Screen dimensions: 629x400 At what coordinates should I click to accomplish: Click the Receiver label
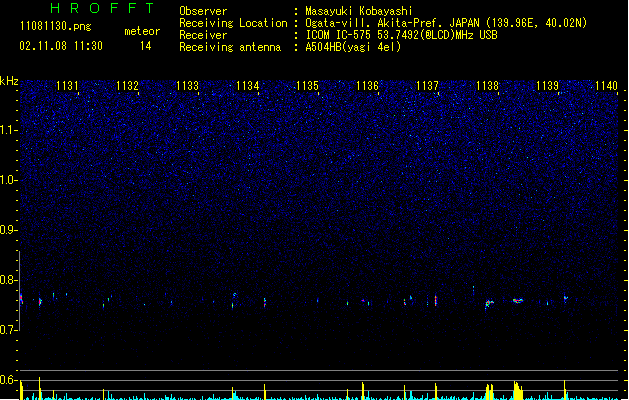point(203,35)
